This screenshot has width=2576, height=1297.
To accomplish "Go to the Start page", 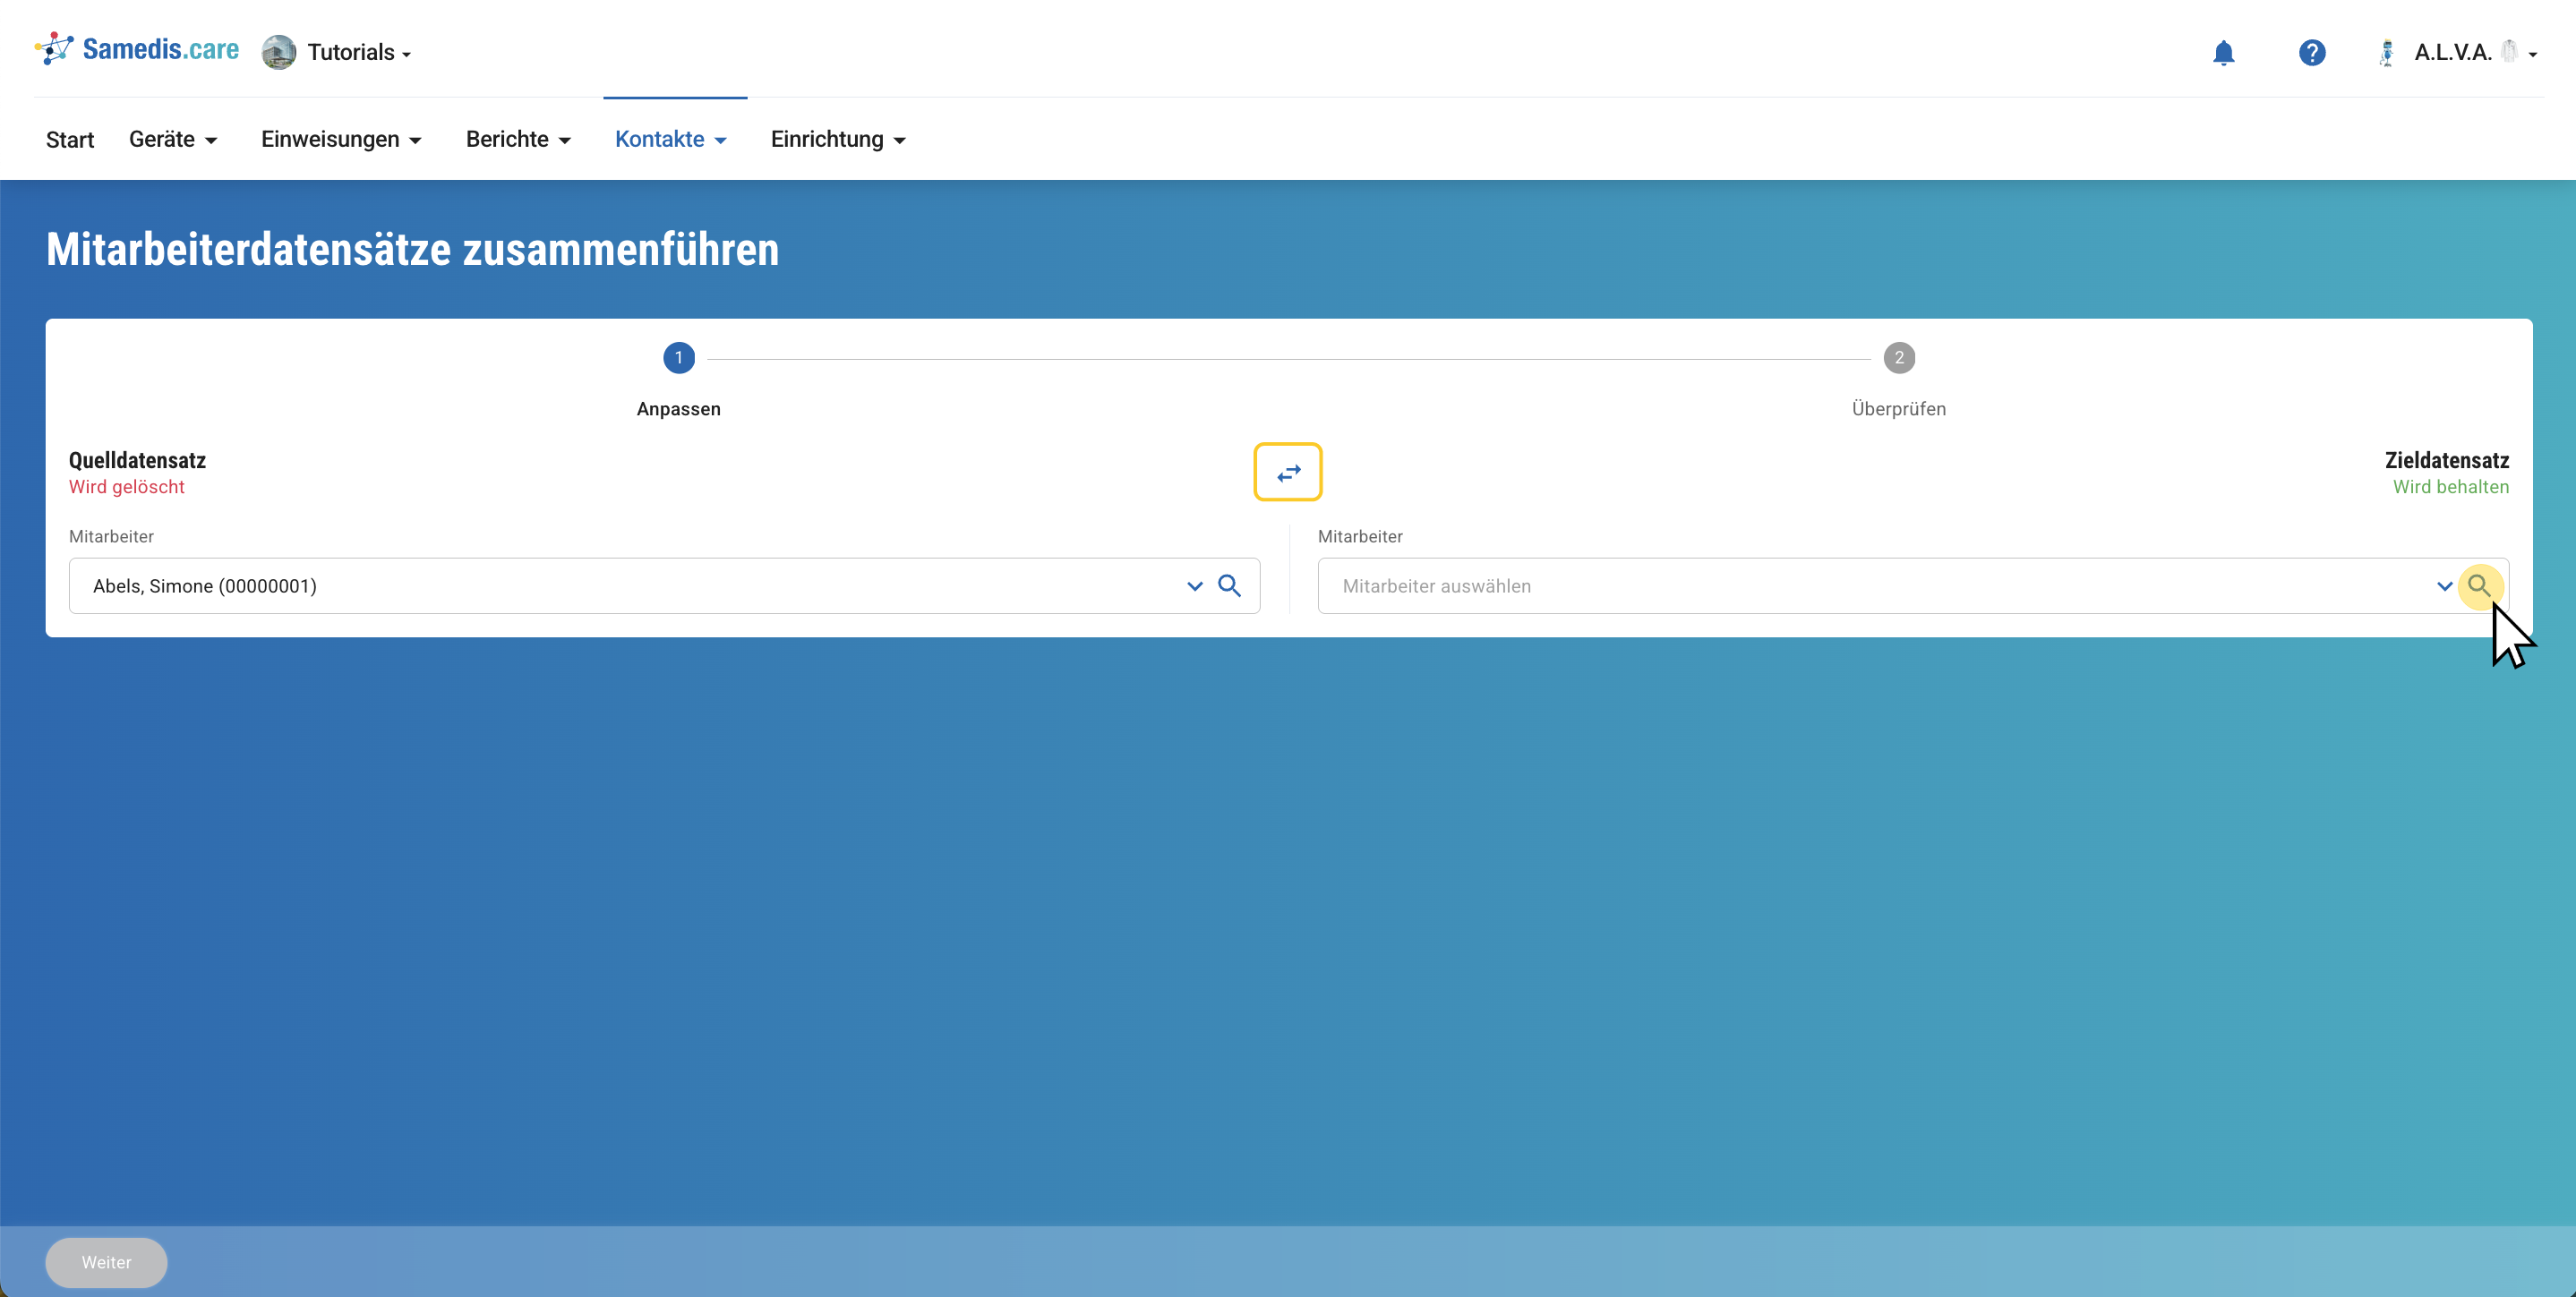I will [x=70, y=139].
